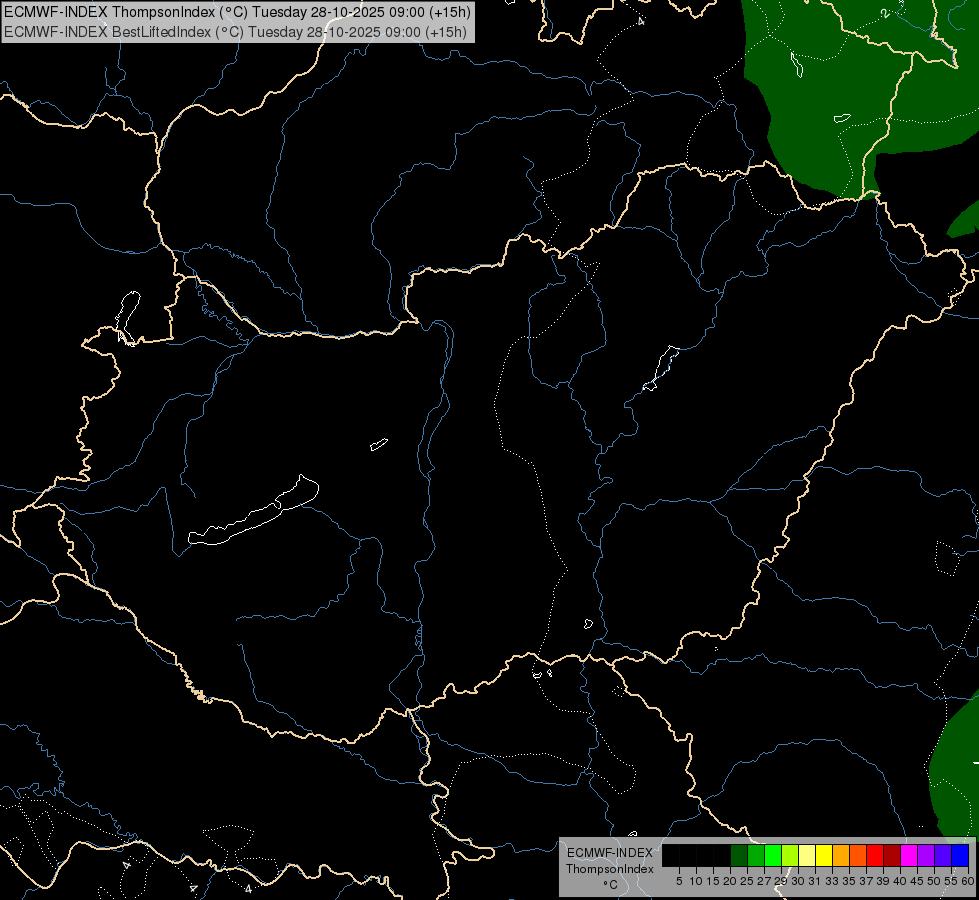Pick the bright red 37–39 legend swatch
Viewport: 979px width, 900px height.
(875, 855)
